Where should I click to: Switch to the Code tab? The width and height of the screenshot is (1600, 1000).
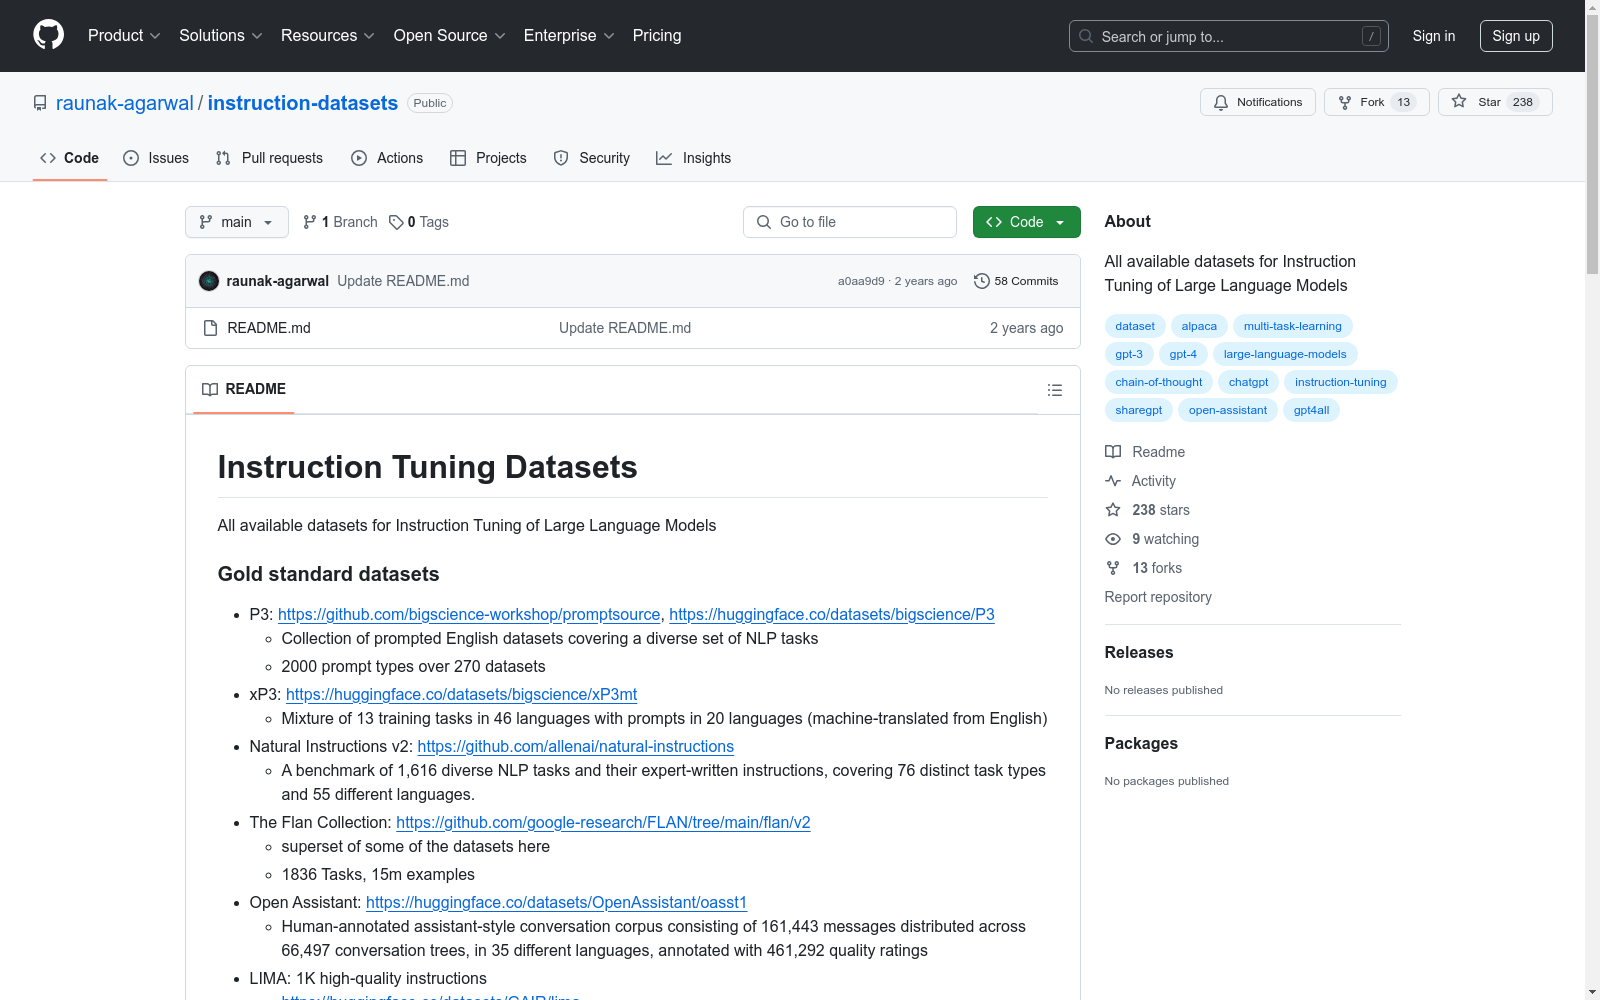(x=70, y=158)
